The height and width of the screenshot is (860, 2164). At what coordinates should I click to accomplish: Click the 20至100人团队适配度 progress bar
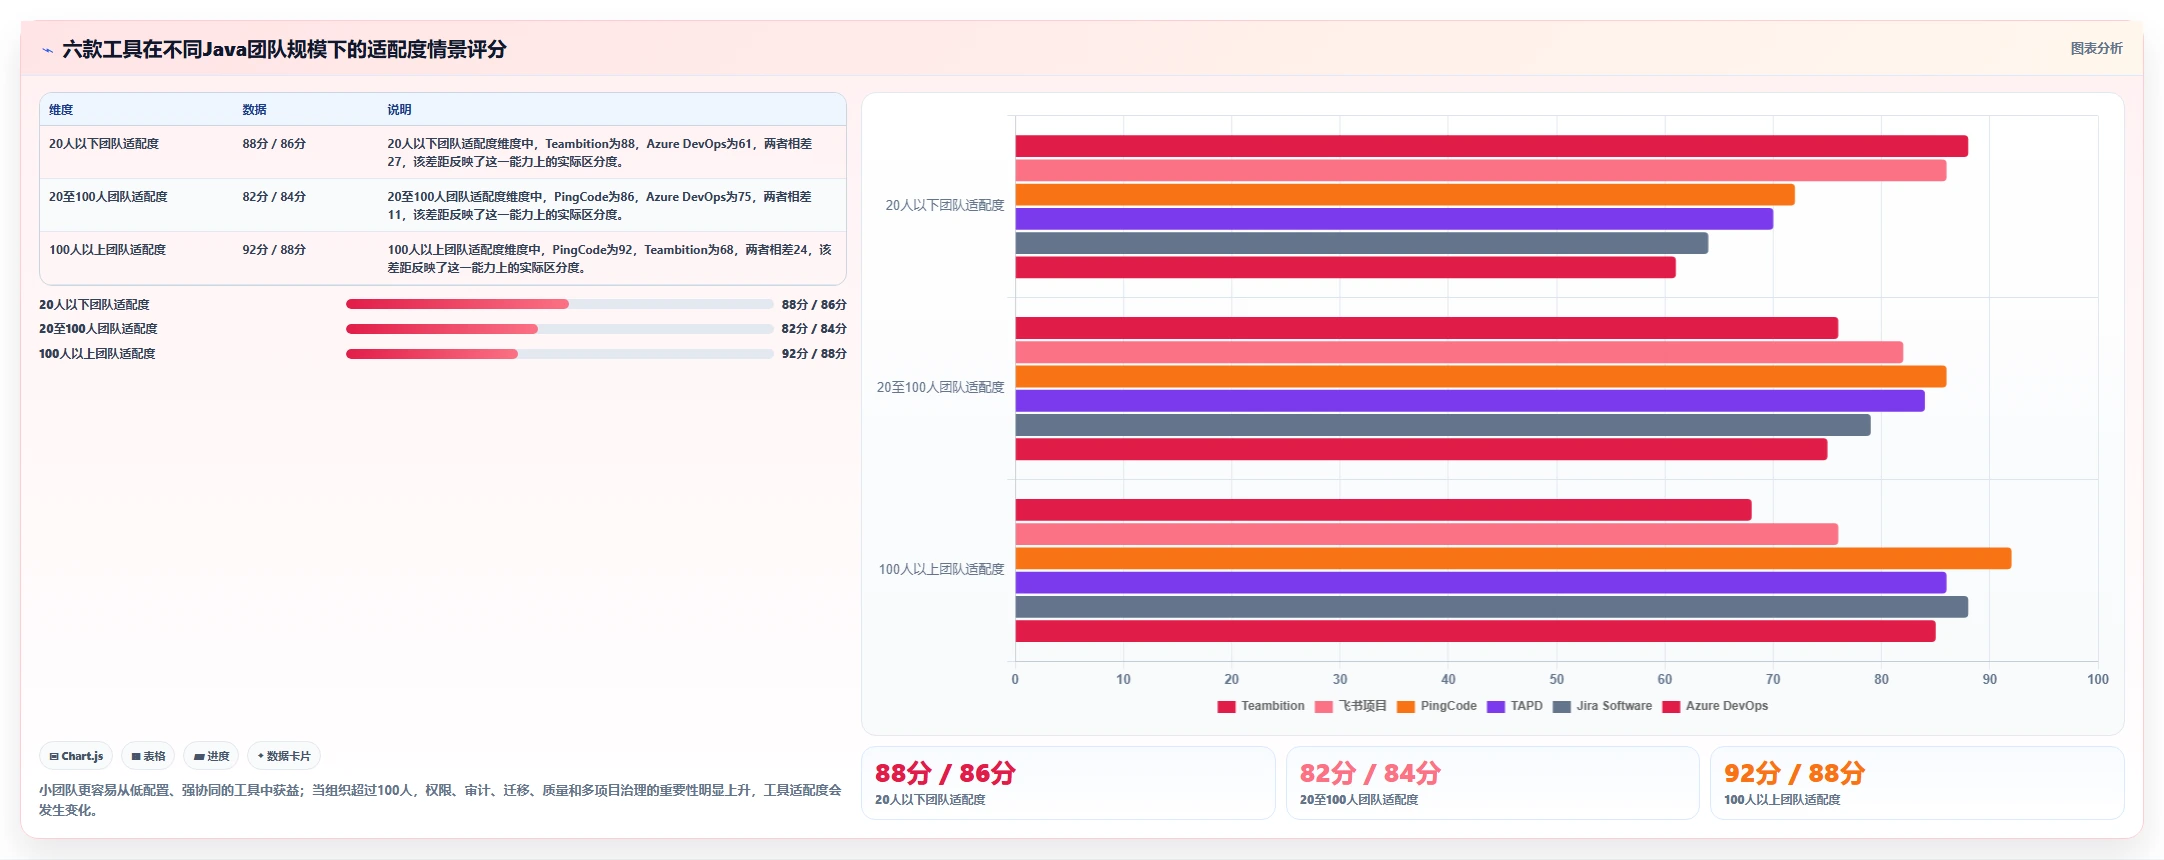point(559,328)
